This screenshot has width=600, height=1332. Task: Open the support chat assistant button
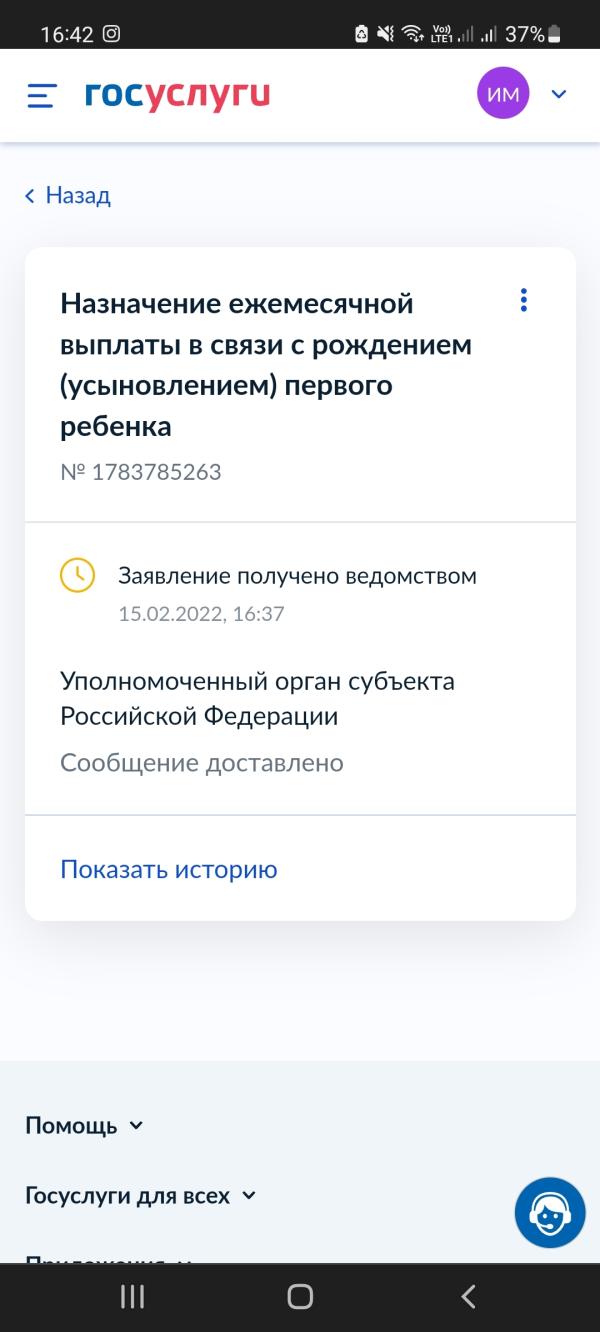(550, 1212)
